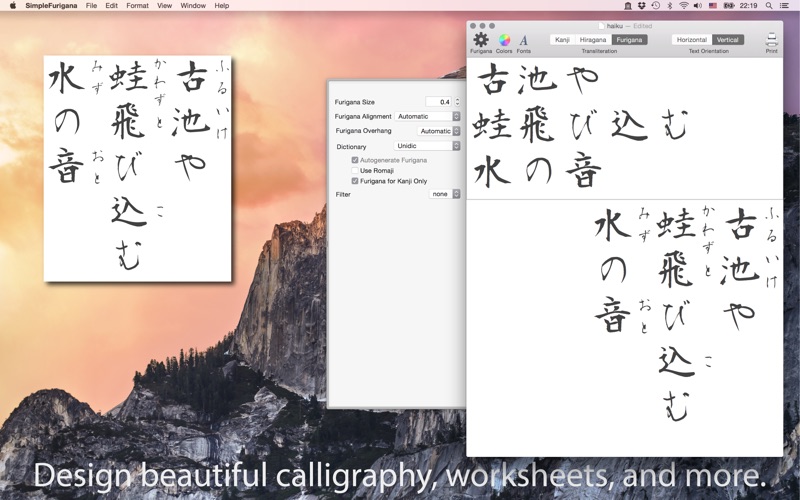
Task: Toggle Autogenerate Furigana checkbox
Action: point(355,160)
